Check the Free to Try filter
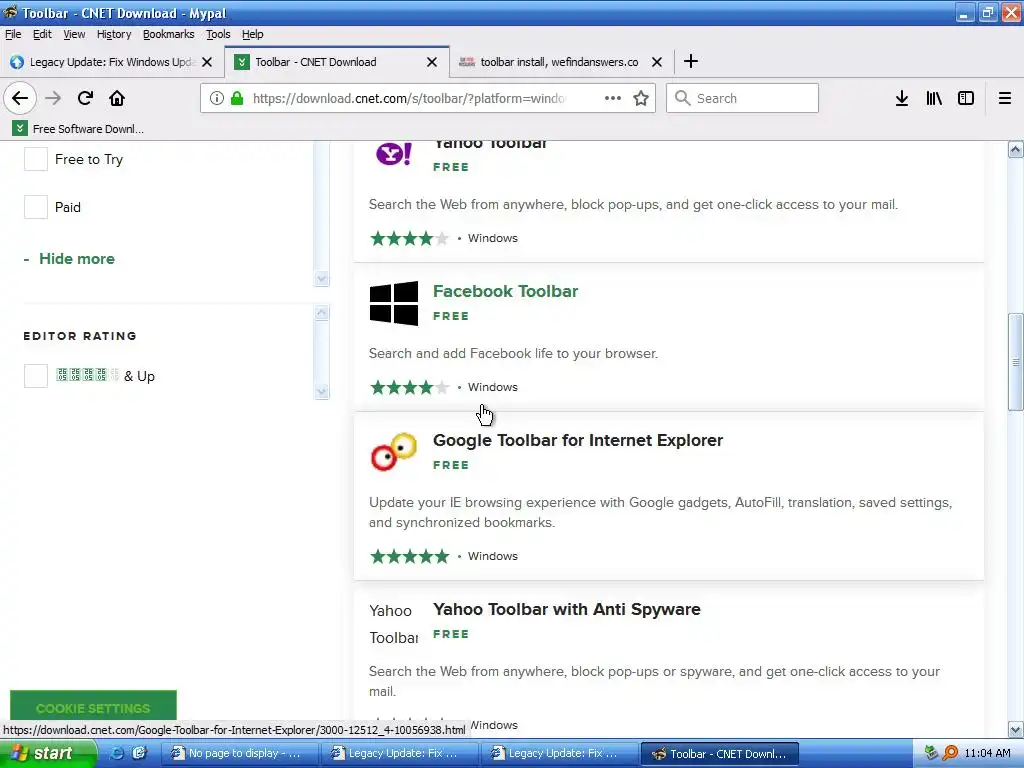 (x=36, y=159)
